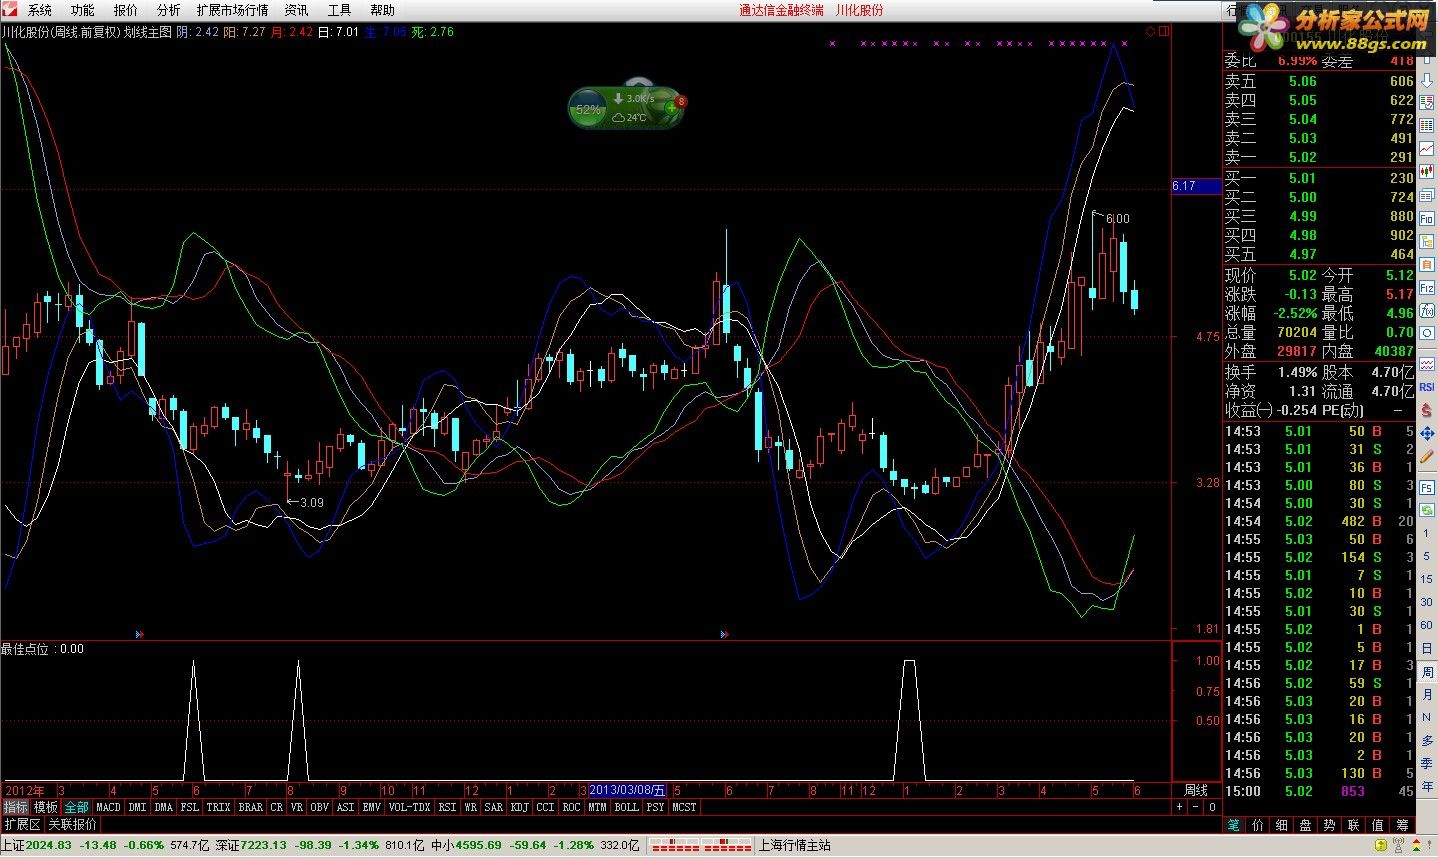Select the MACD indicator tab
This screenshot has height=859, width=1438.
tap(108, 807)
